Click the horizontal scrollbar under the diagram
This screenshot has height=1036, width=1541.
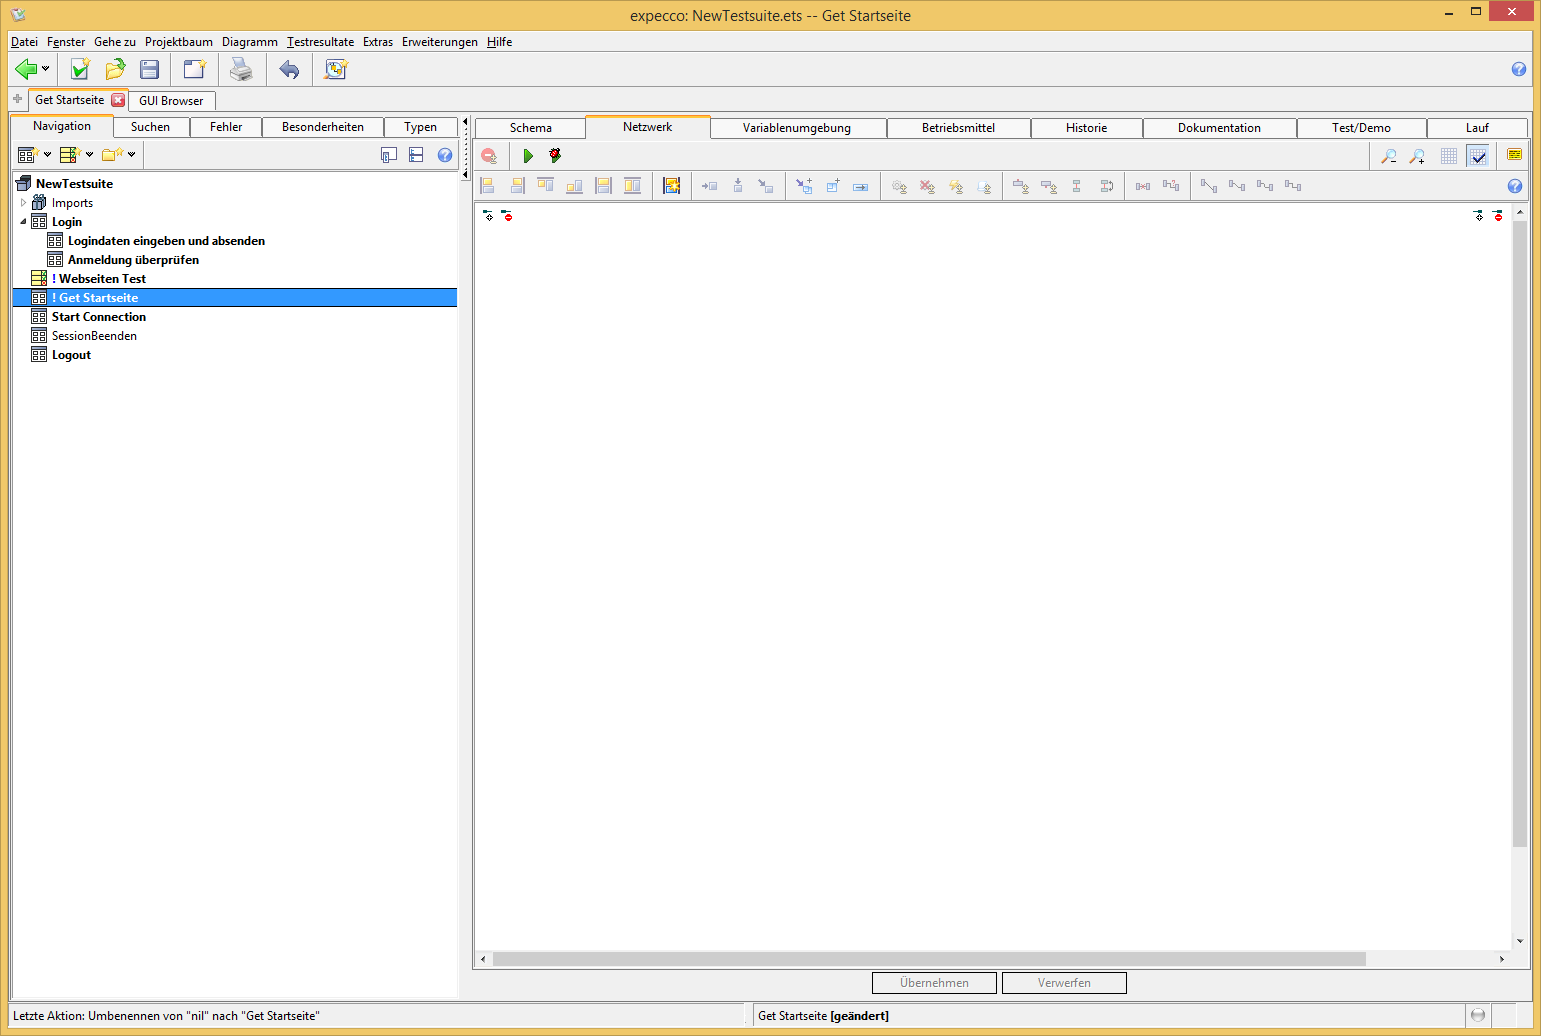[x=928, y=959]
